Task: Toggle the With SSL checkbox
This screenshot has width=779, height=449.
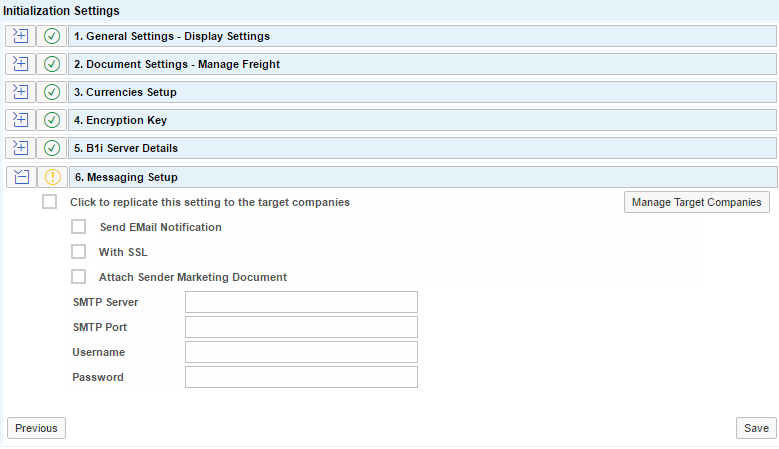Action: pyautogui.click(x=79, y=252)
